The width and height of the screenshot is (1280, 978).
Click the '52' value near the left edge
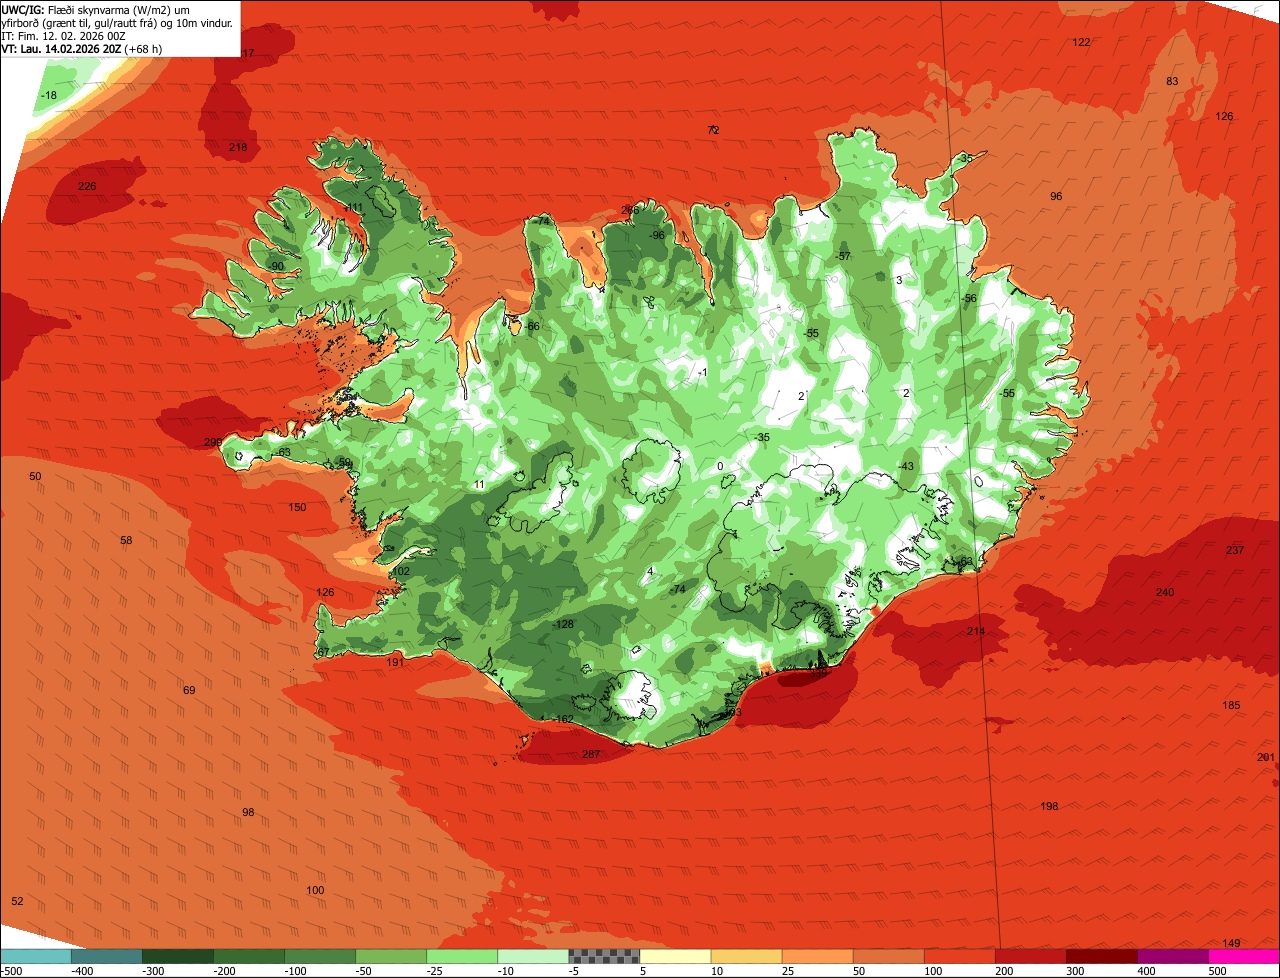click(17, 901)
